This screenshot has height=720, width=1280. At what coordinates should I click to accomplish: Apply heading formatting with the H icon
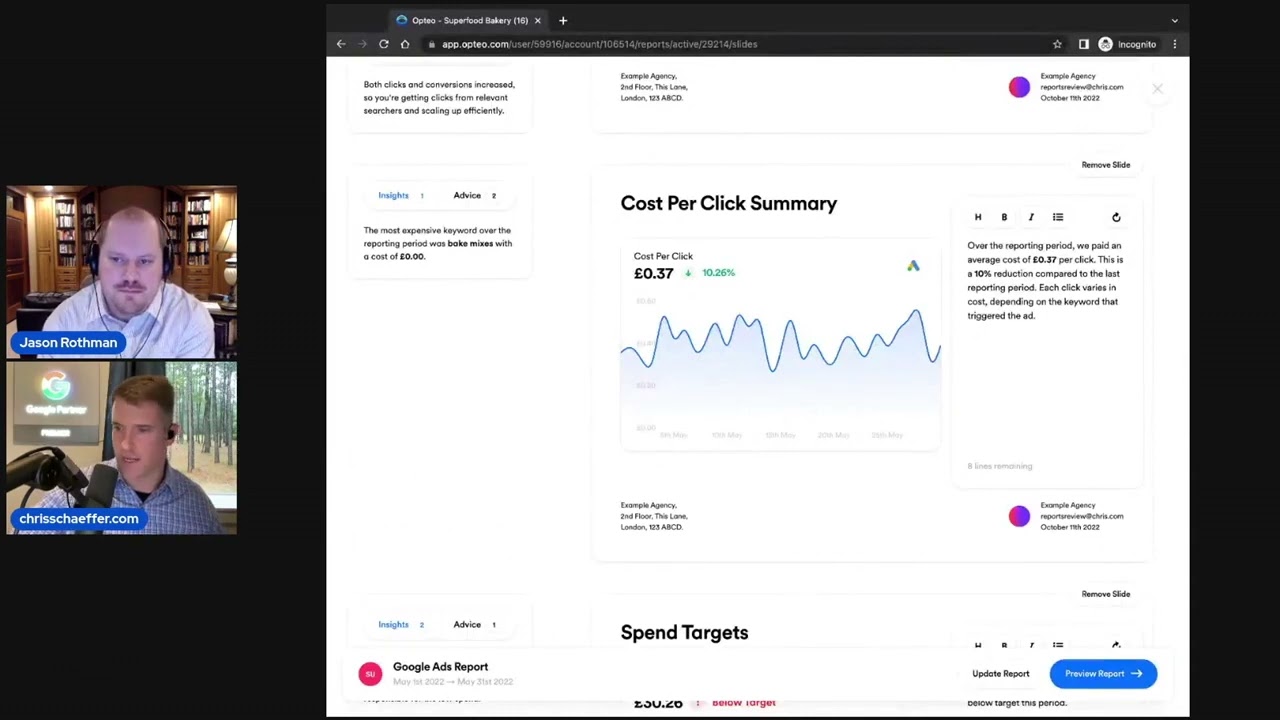click(978, 217)
